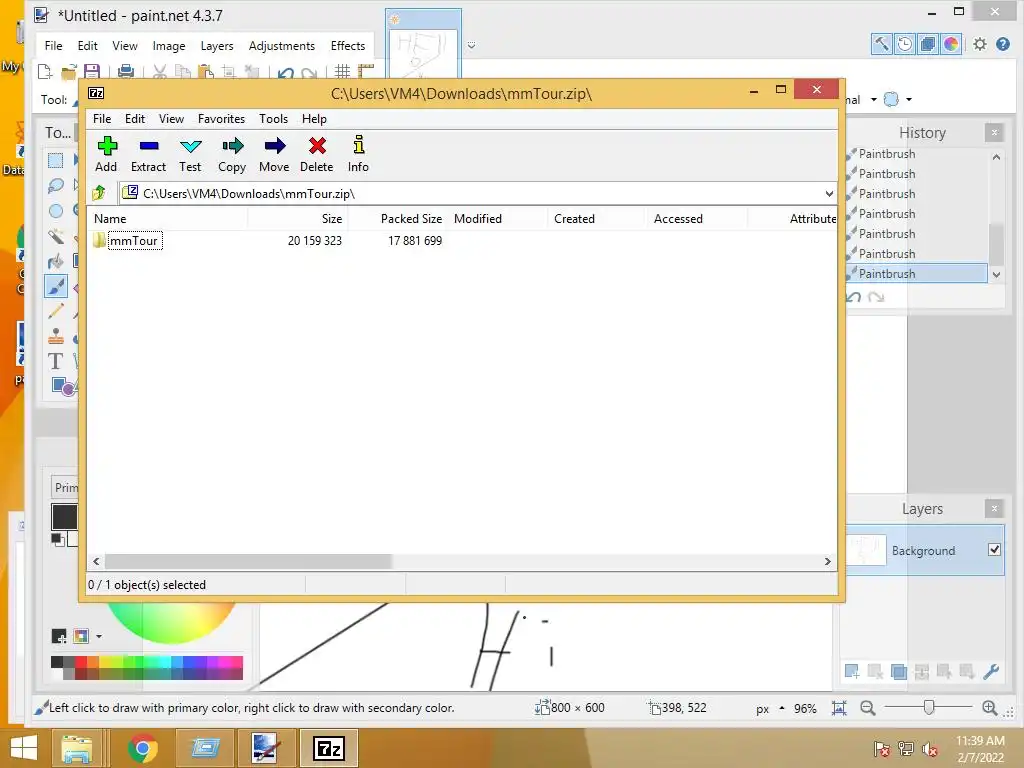Viewport: 1024px width, 768px height.
Task: Select the Lasso Select tool in paint.net
Action: (56, 185)
